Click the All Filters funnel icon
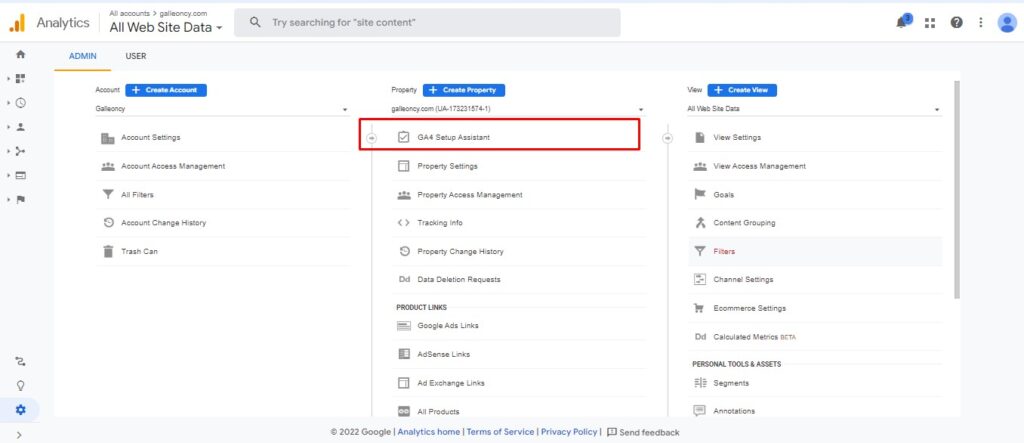Image resolution: width=1024 pixels, height=443 pixels. click(108, 195)
